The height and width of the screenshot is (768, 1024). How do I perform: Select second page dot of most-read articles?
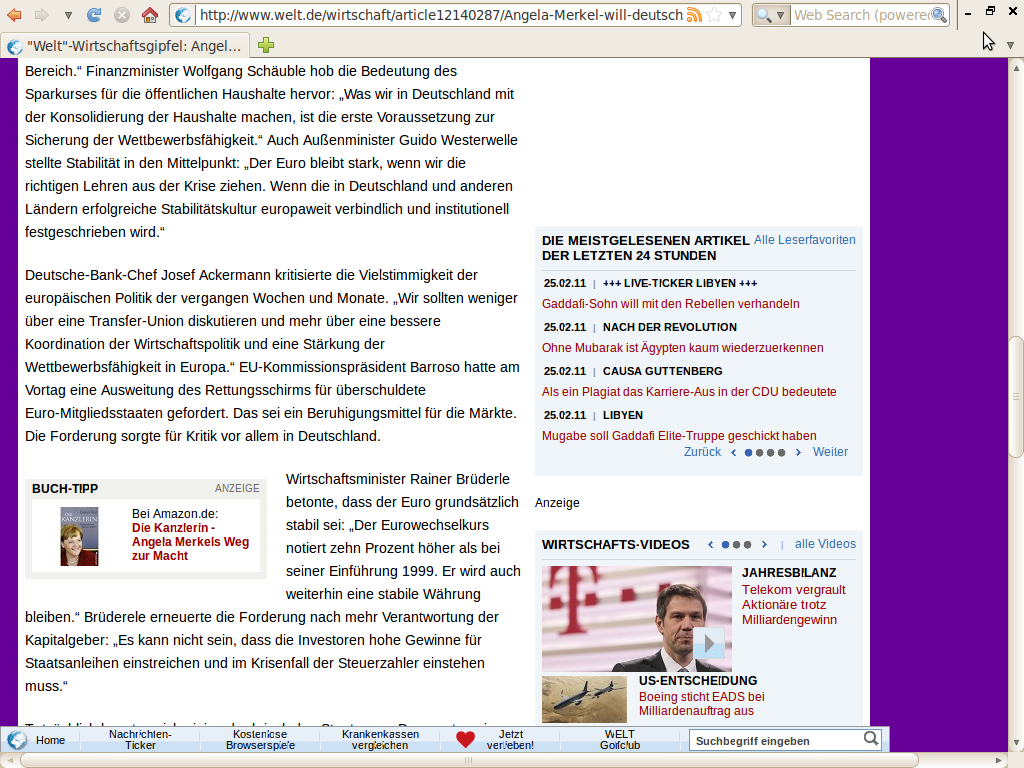[760, 453]
